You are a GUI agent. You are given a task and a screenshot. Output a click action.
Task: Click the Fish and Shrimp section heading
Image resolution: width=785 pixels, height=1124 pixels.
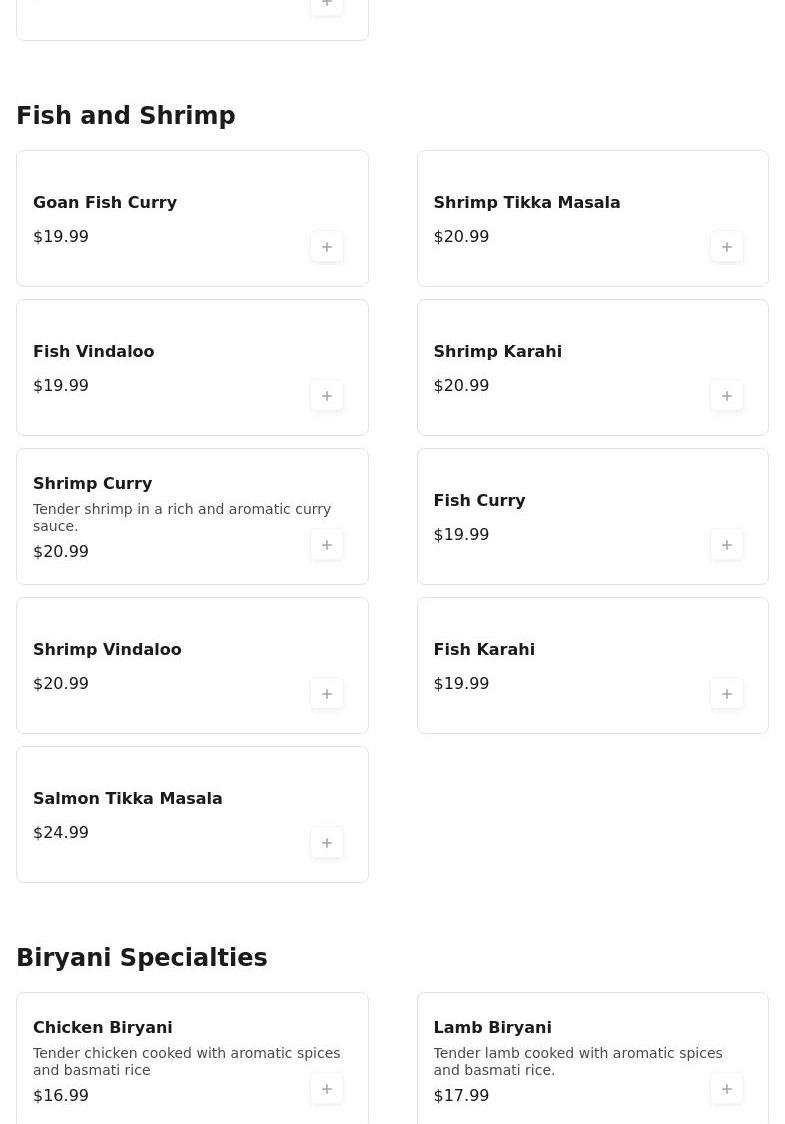click(126, 116)
